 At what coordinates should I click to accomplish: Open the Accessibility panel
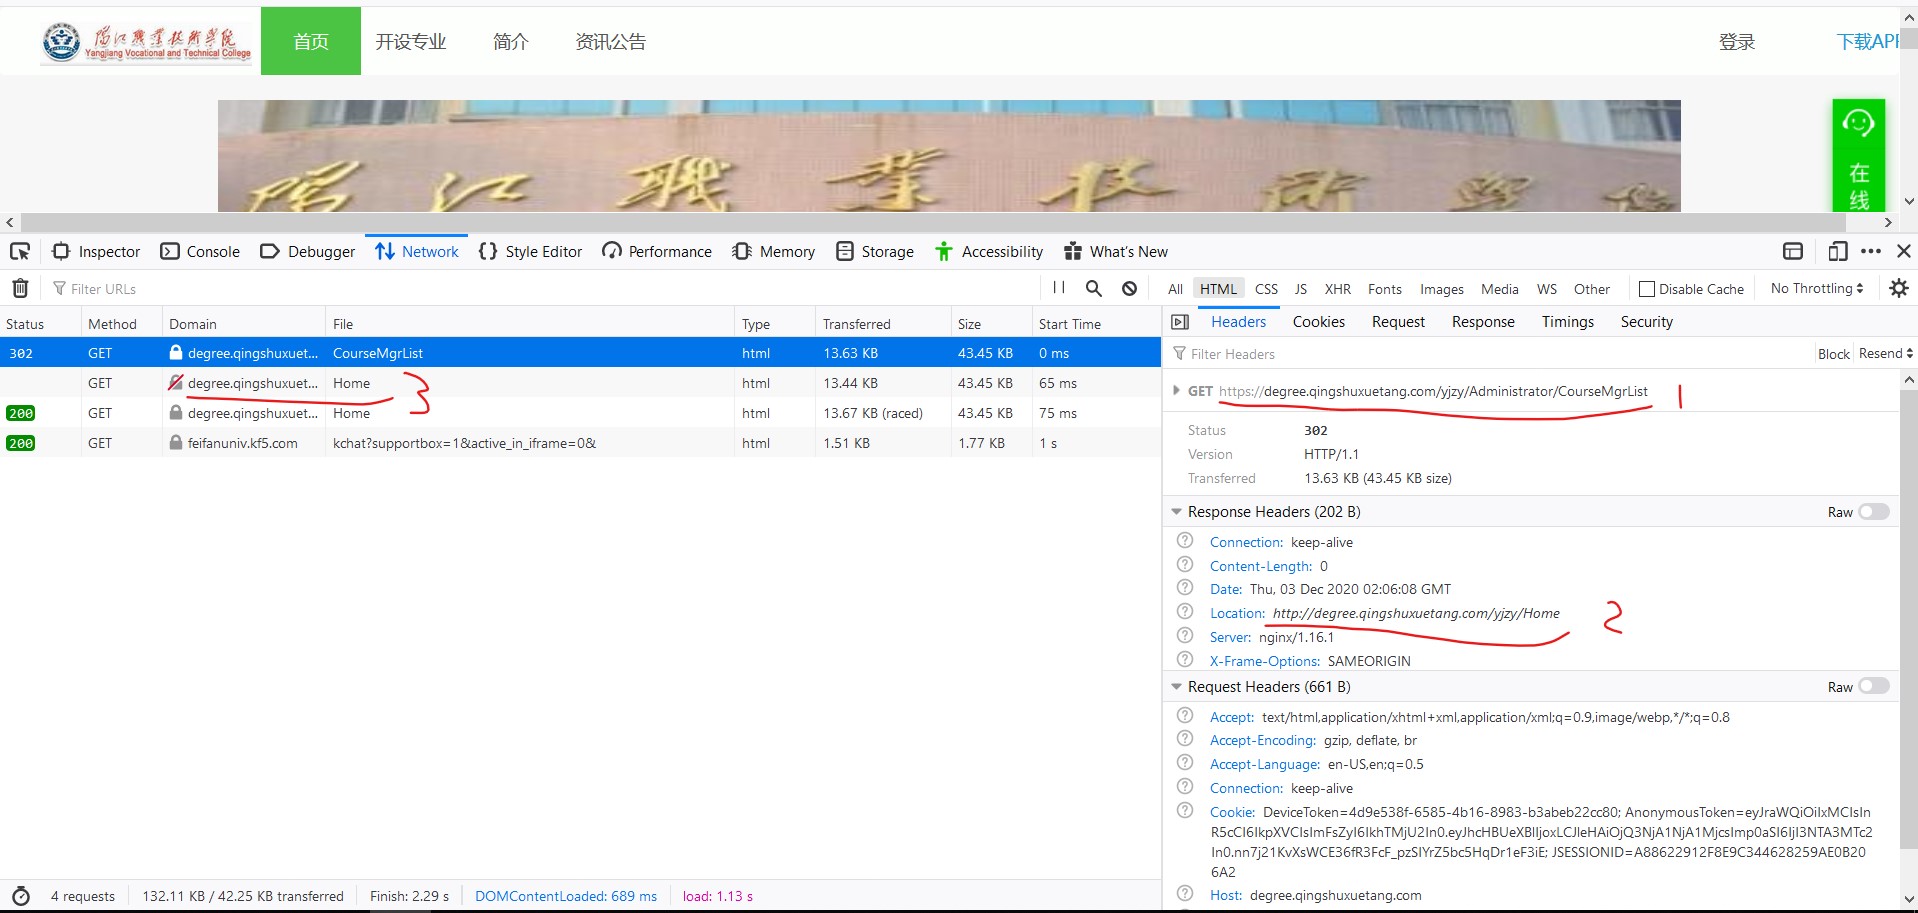pyautogui.click(x=989, y=251)
